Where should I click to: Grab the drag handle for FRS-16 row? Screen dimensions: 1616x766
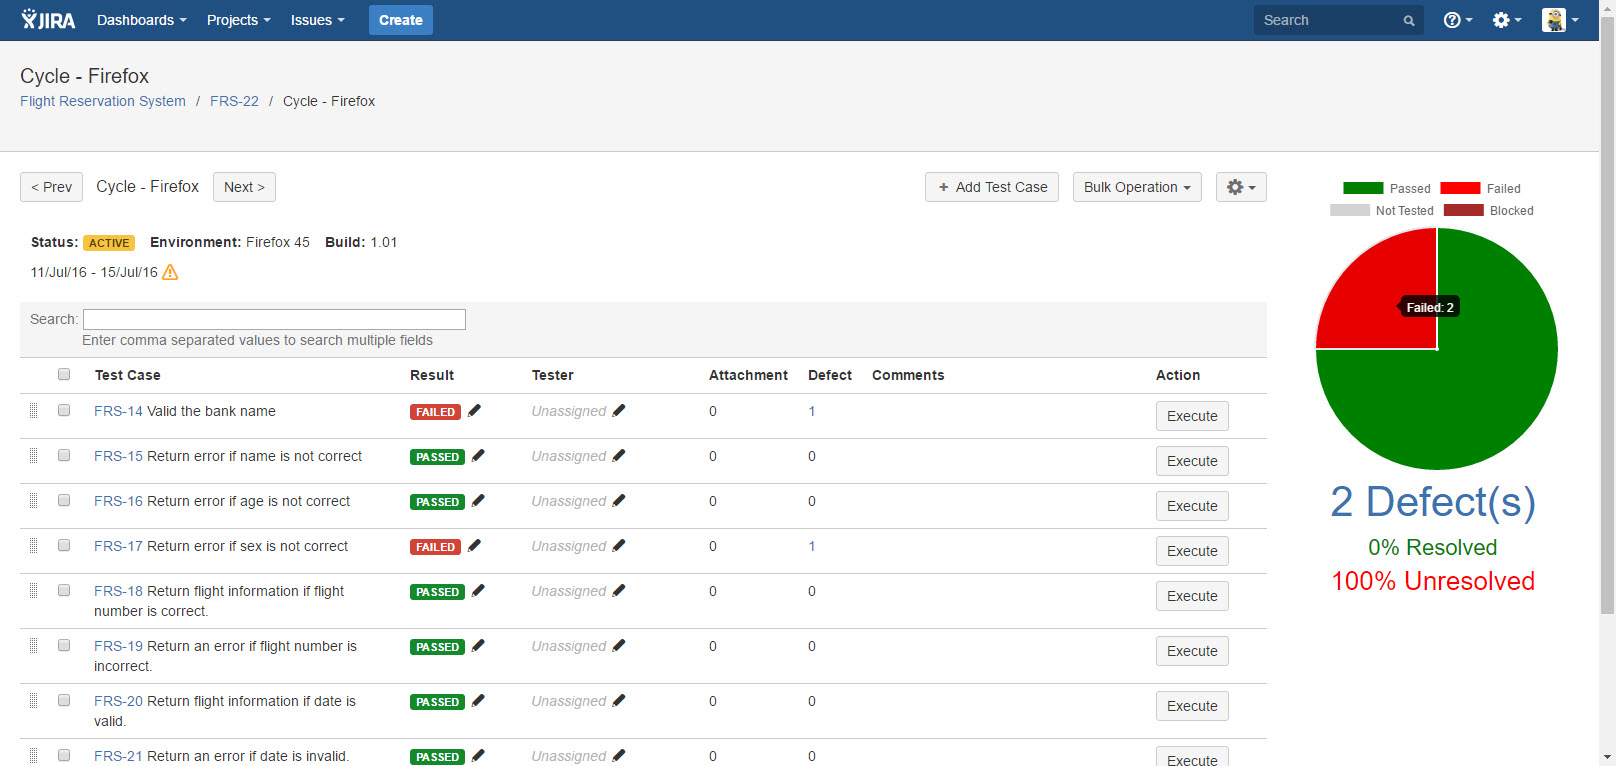(x=33, y=500)
